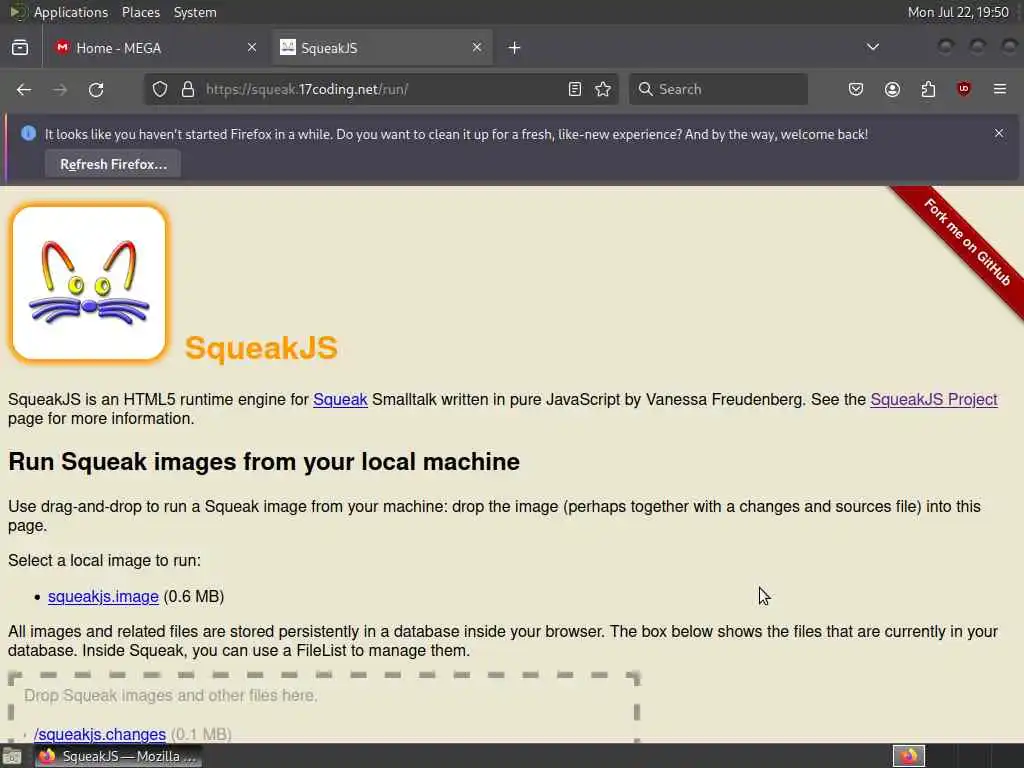The image size is (1024, 768).
Task: Click the 'Drop Squeak images and other files here.' text
Action: coord(170,696)
